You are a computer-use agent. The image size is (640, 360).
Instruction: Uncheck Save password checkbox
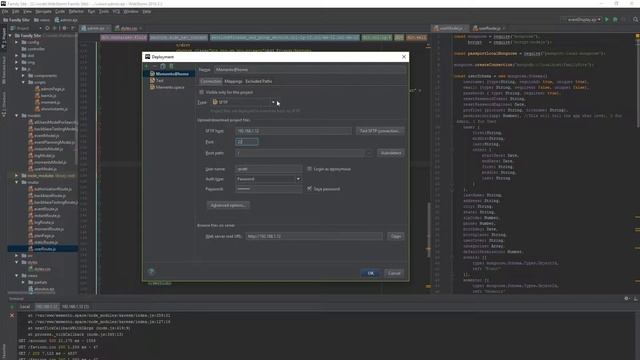coord(309,189)
